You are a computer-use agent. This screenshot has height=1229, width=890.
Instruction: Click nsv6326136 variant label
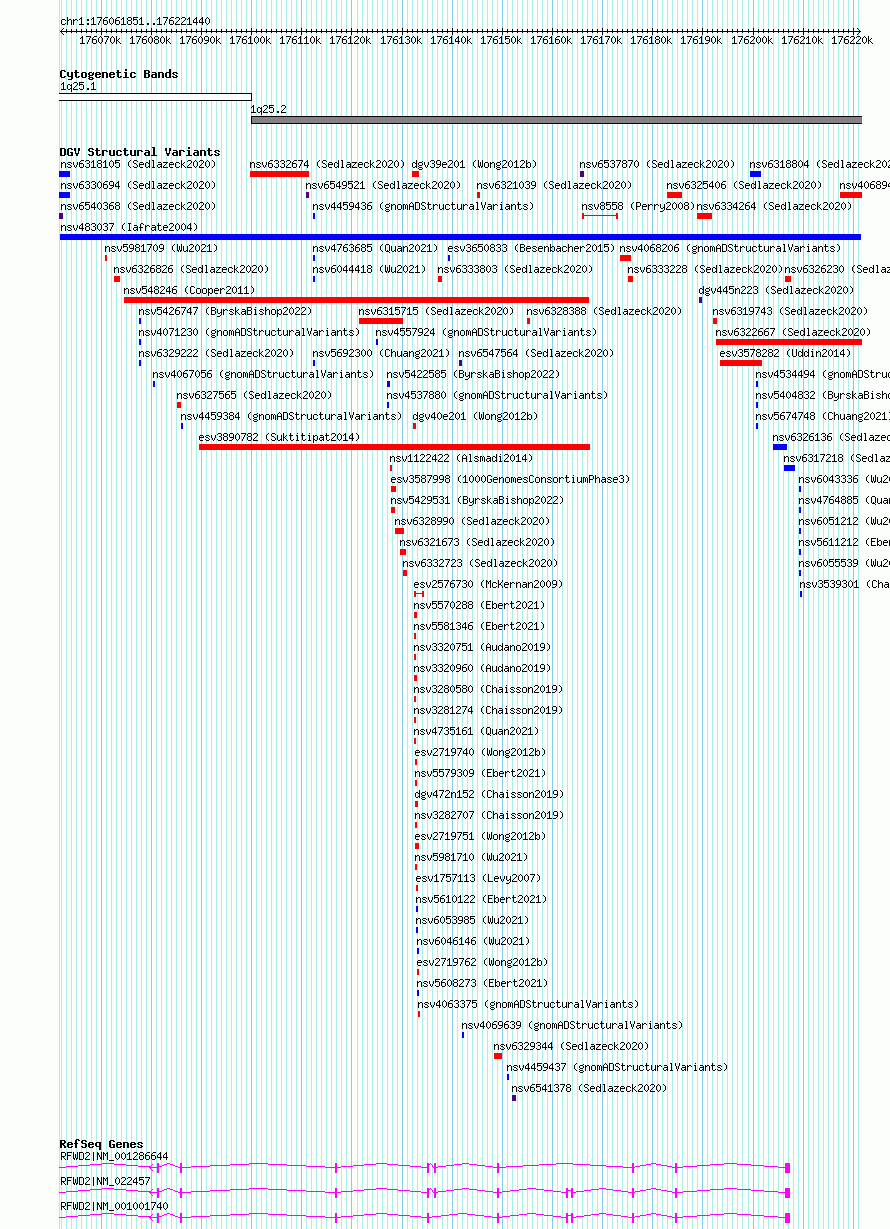click(831, 437)
